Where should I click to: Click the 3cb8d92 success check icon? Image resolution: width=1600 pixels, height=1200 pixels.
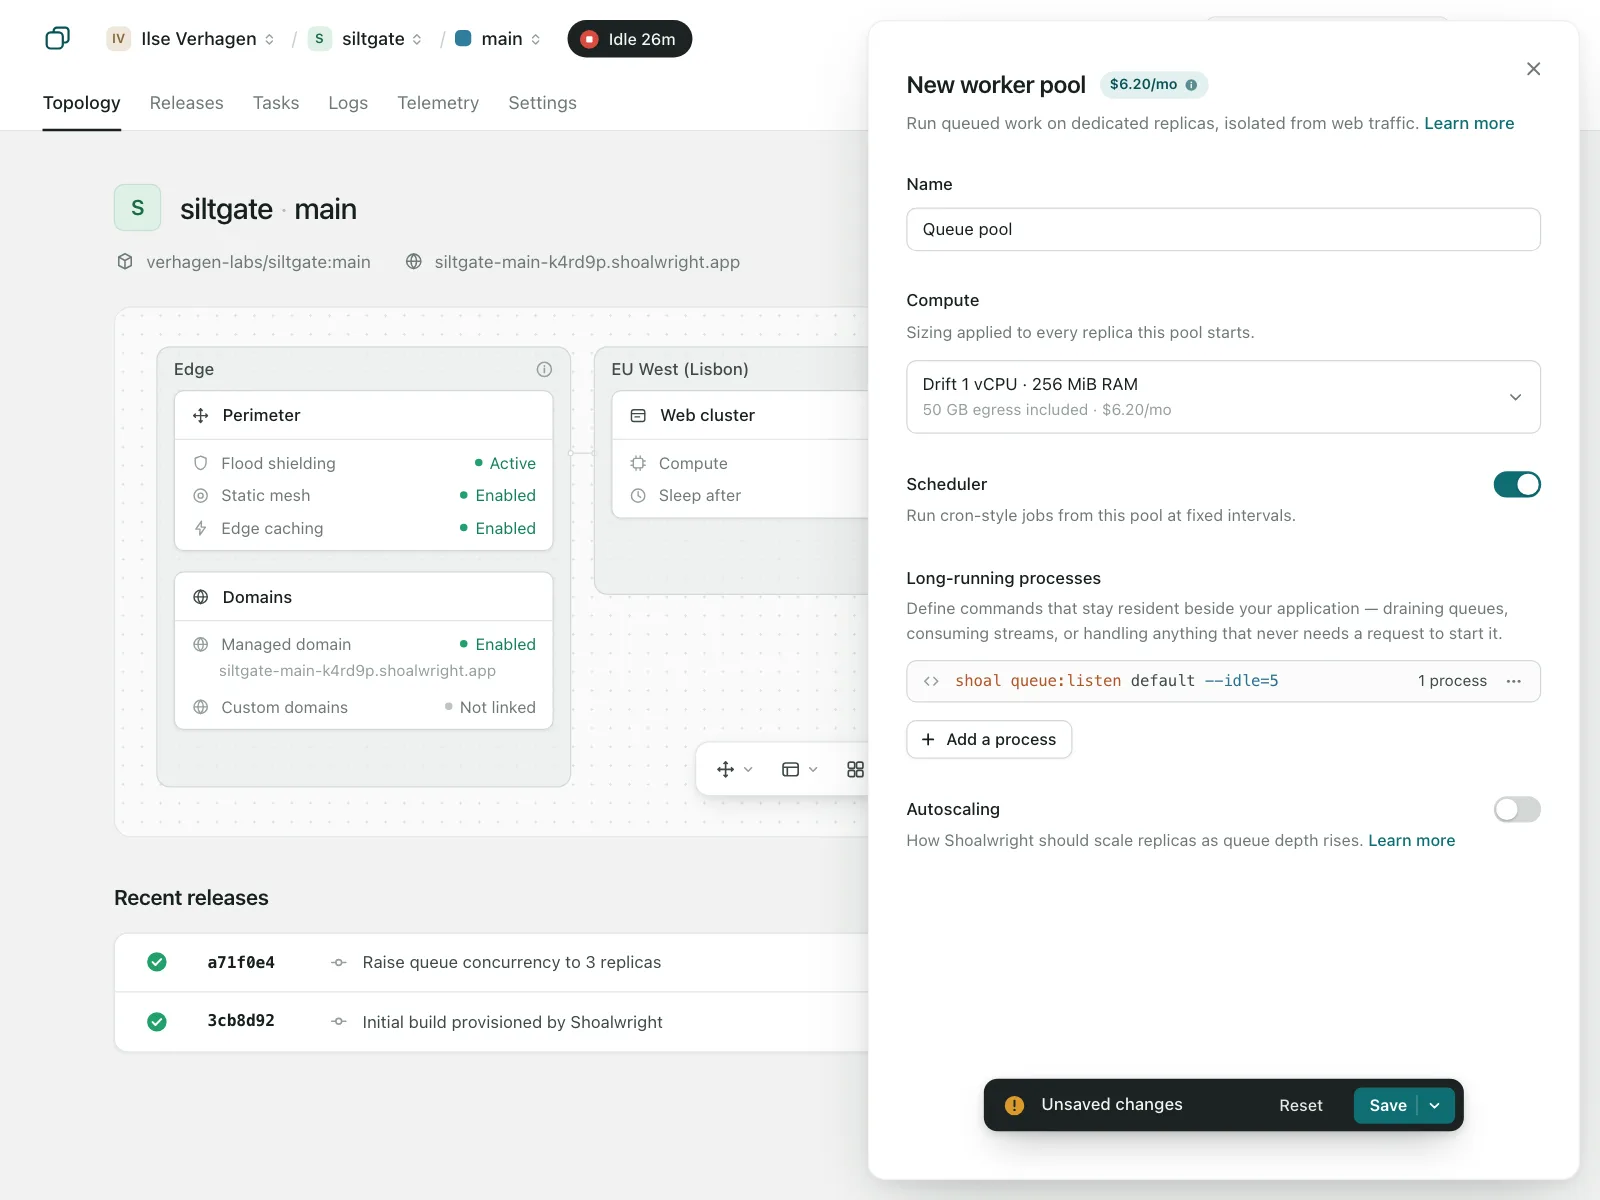pos(157,1022)
